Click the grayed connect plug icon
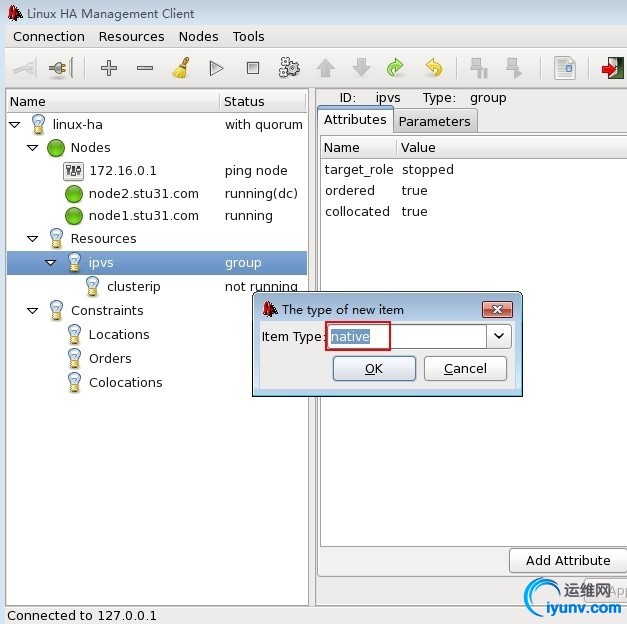The height and width of the screenshot is (624, 627). (x=25, y=68)
